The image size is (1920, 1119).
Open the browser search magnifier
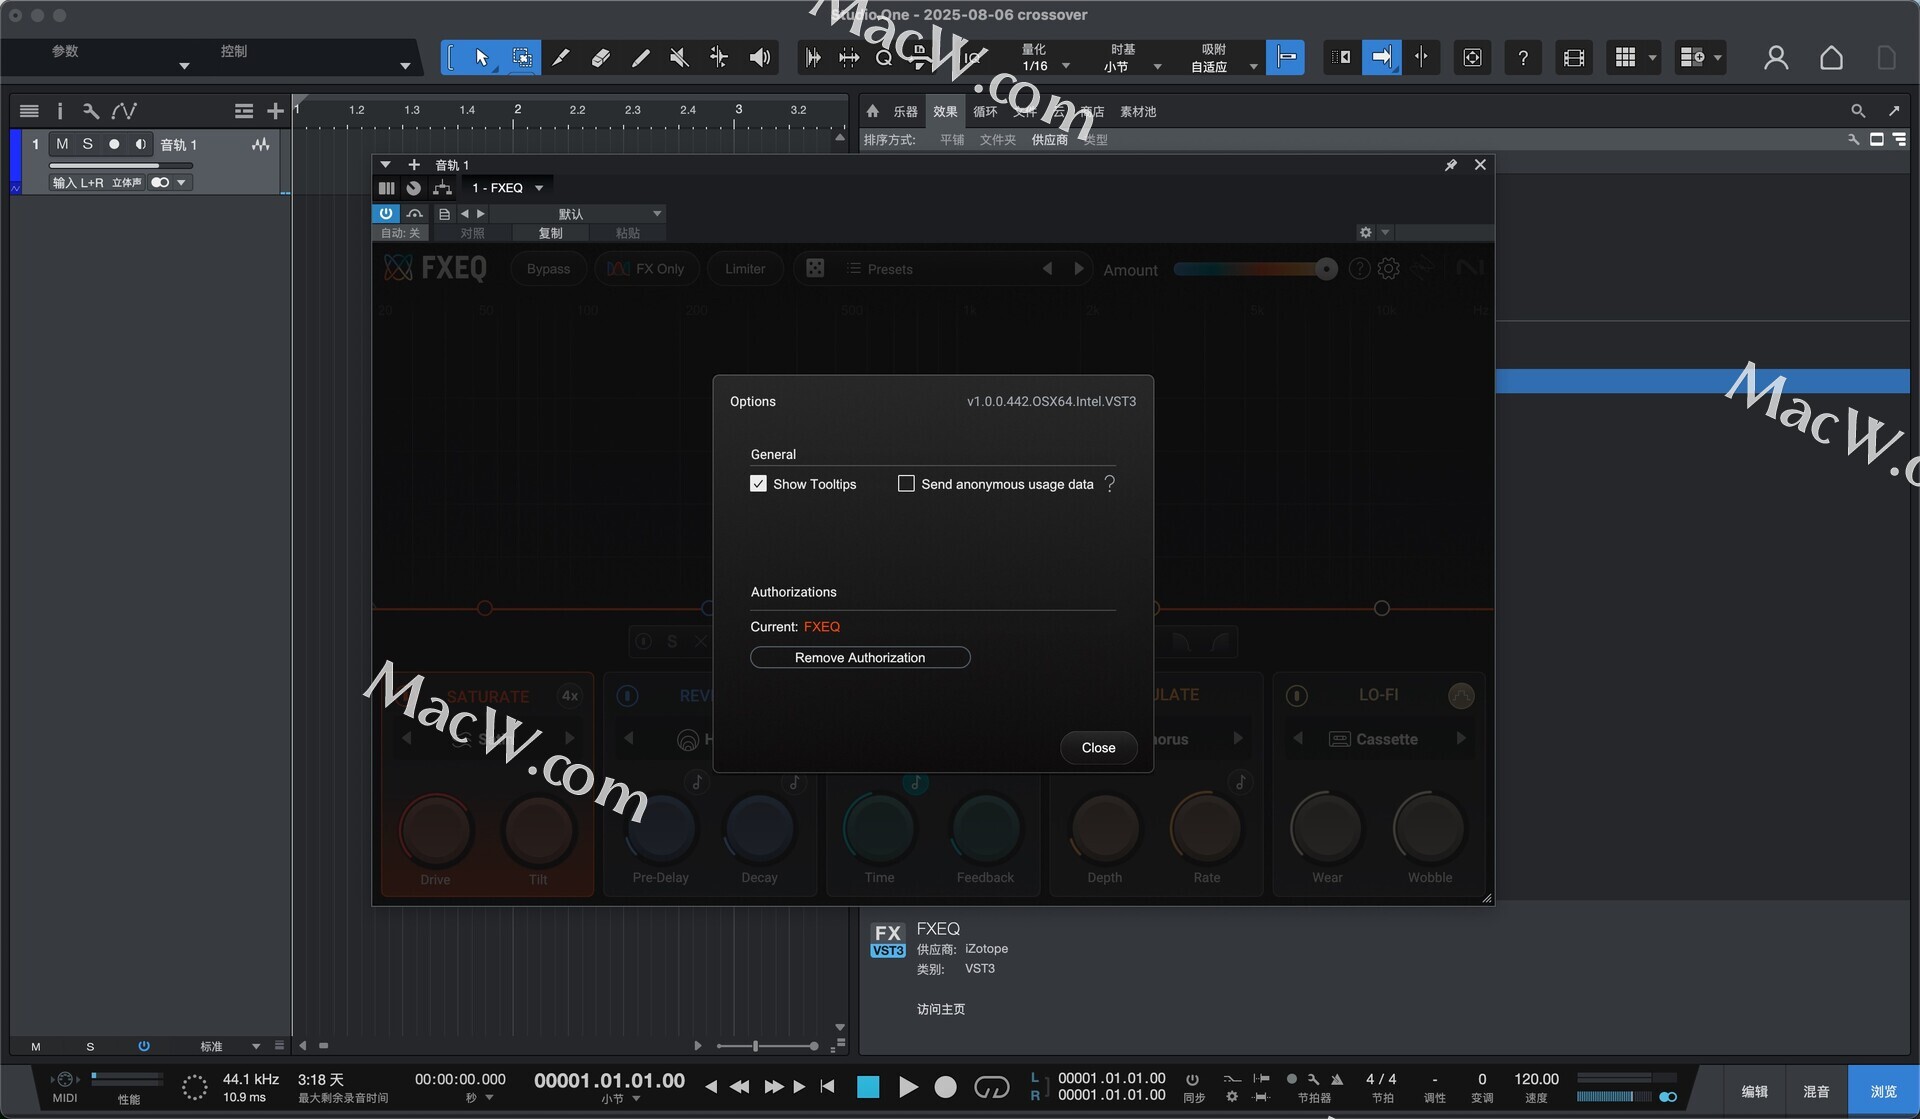[x=1858, y=111]
